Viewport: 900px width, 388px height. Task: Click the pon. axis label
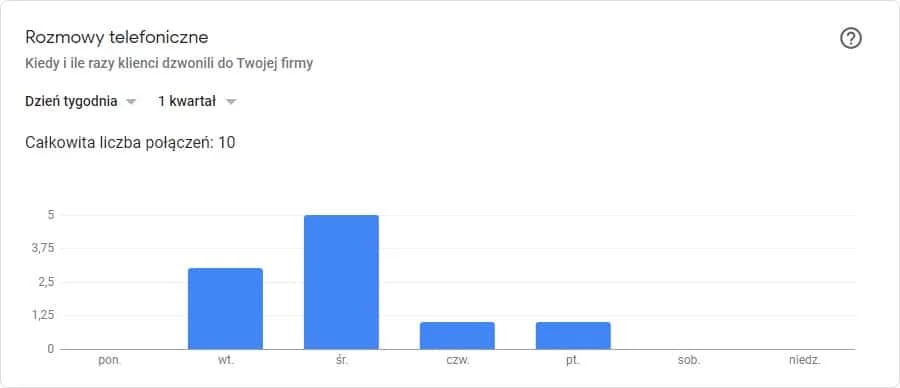point(110,362)
